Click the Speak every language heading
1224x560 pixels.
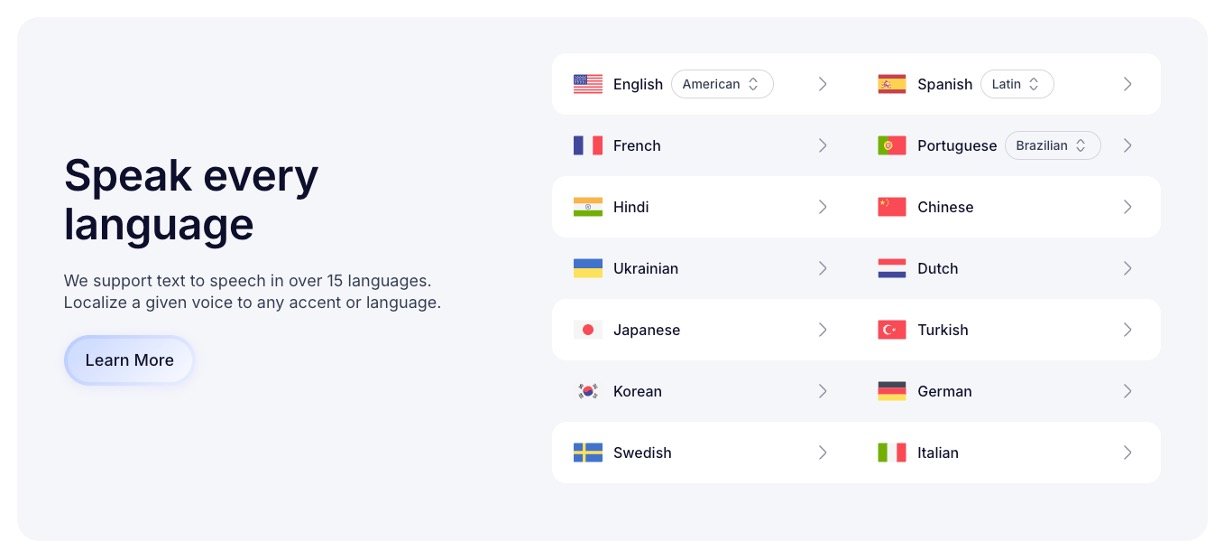191,200
